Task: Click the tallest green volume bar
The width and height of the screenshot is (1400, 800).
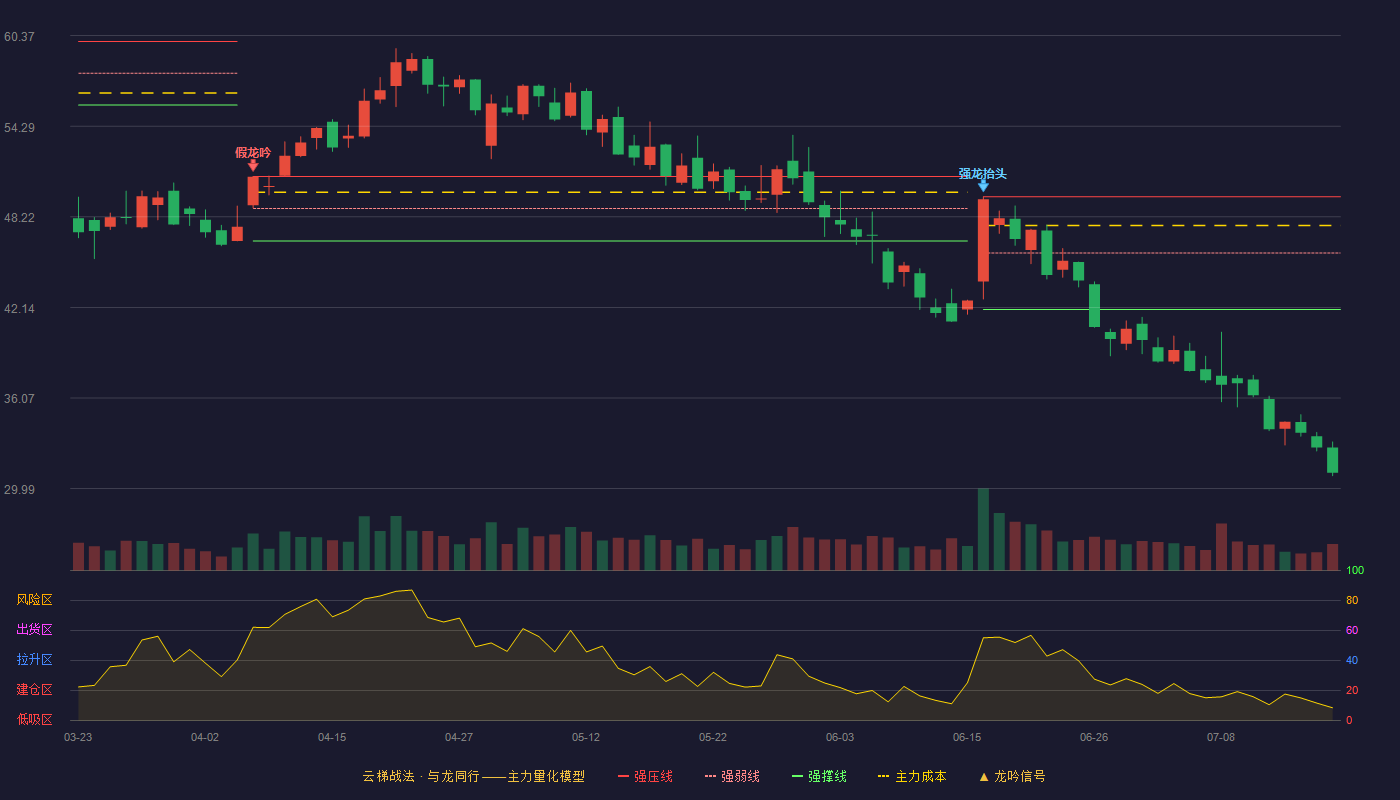Action: (983, 529)
